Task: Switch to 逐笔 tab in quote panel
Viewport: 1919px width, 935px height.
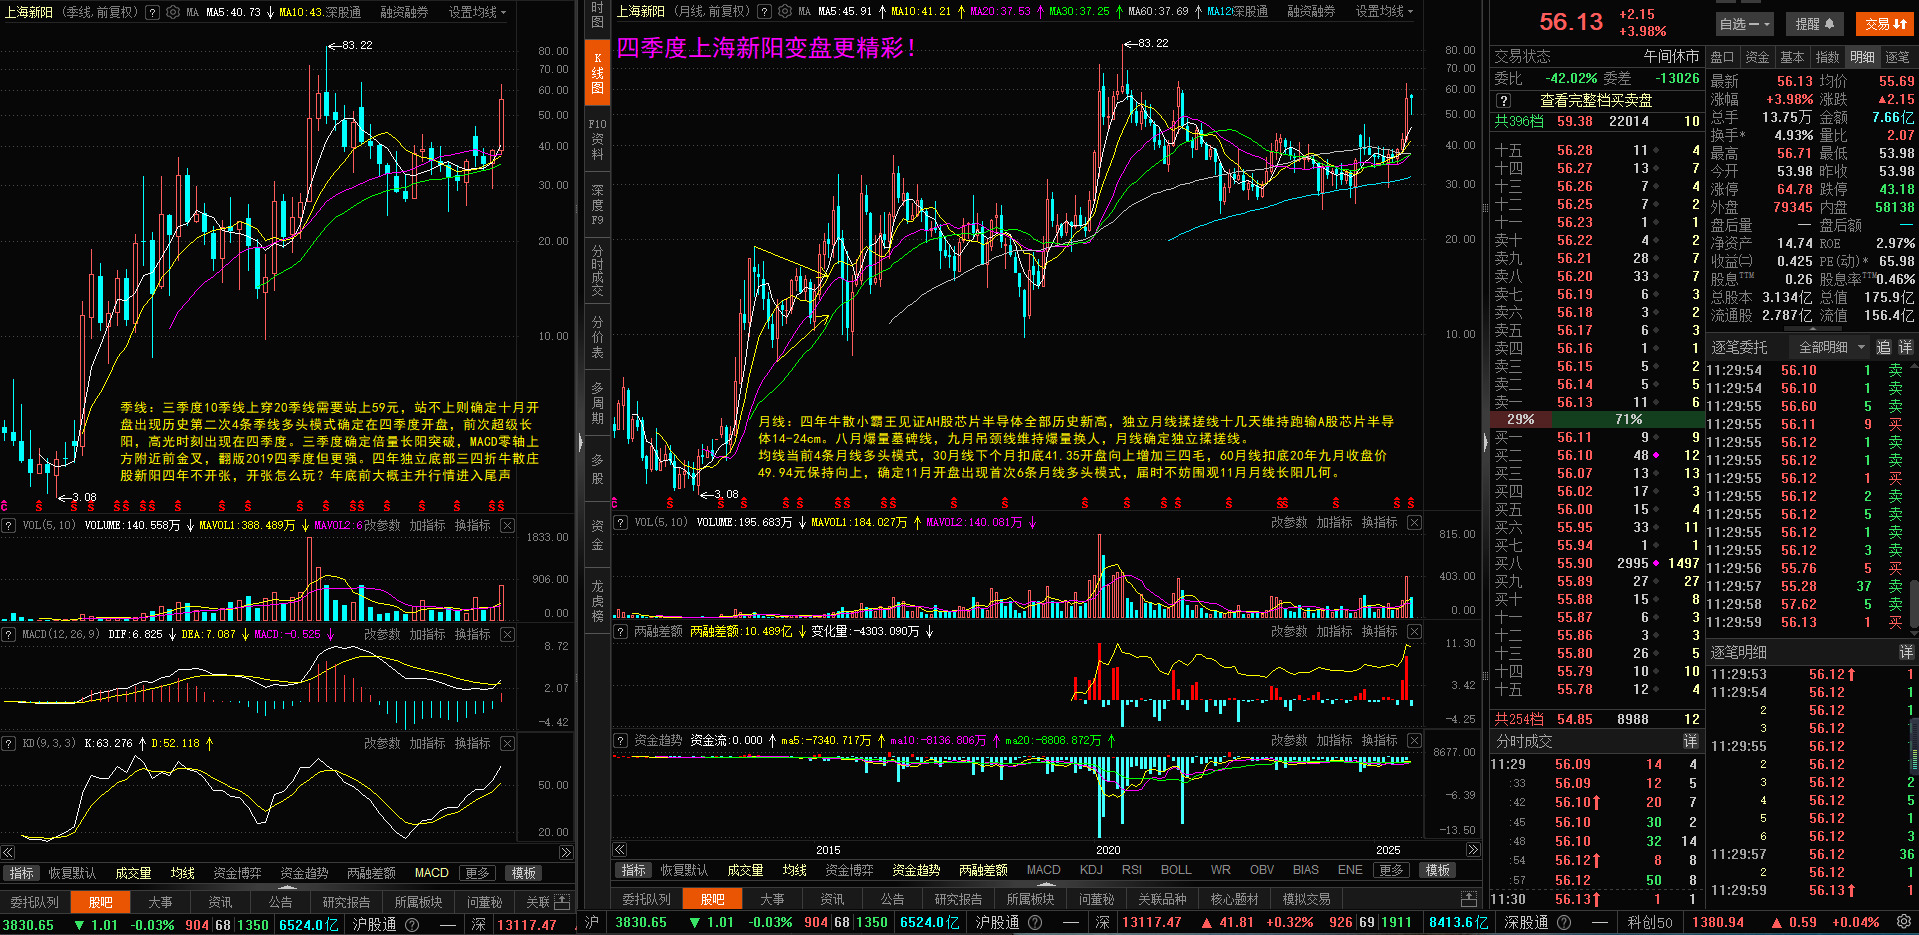Action: (1897, 57)
